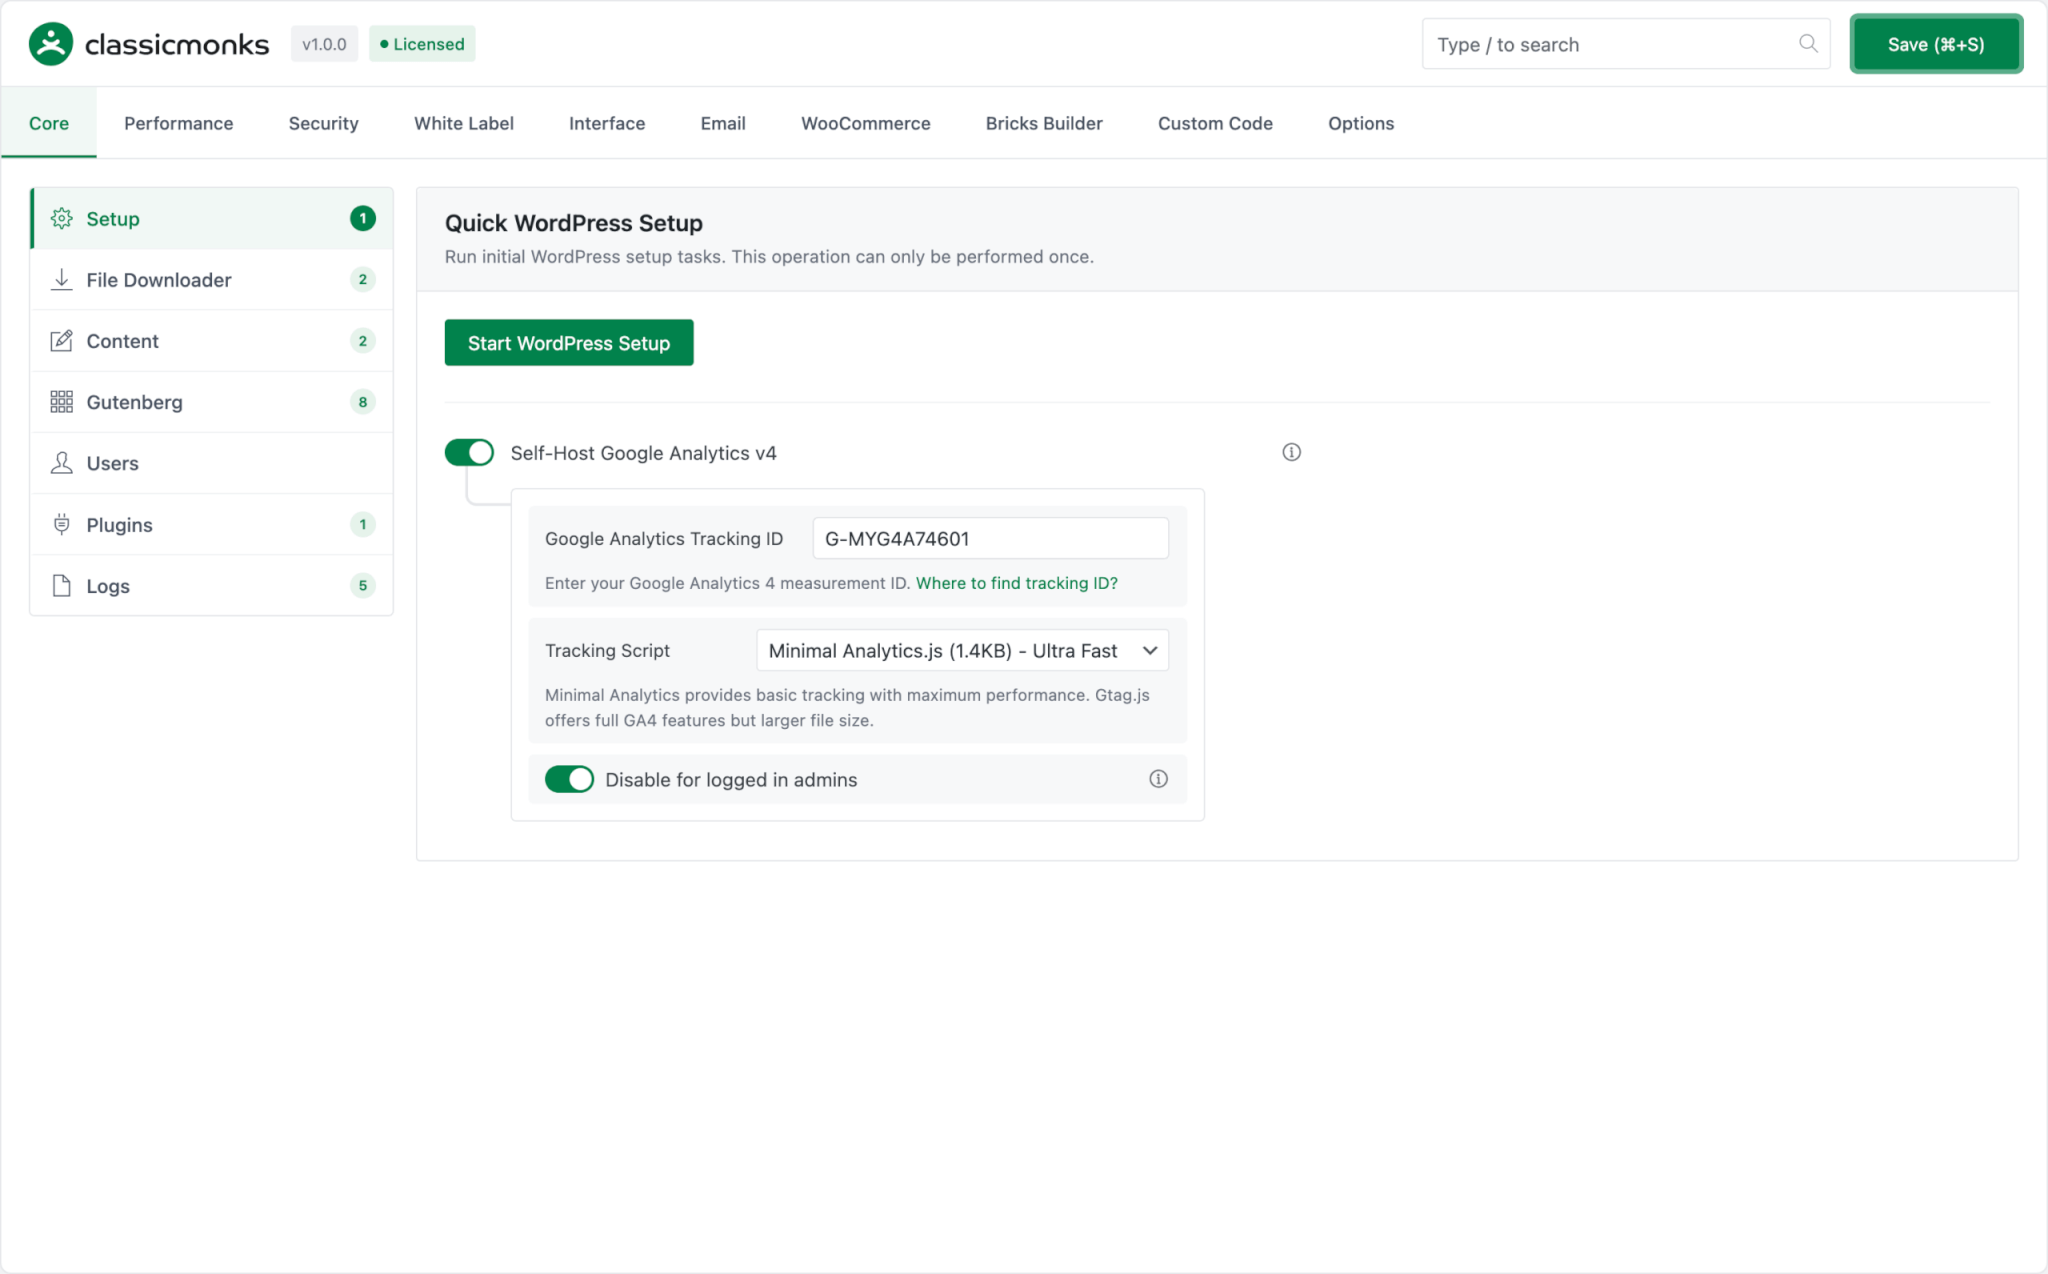
Task: Click the Gutenberg grid icon
Action: tap(62, 401)
